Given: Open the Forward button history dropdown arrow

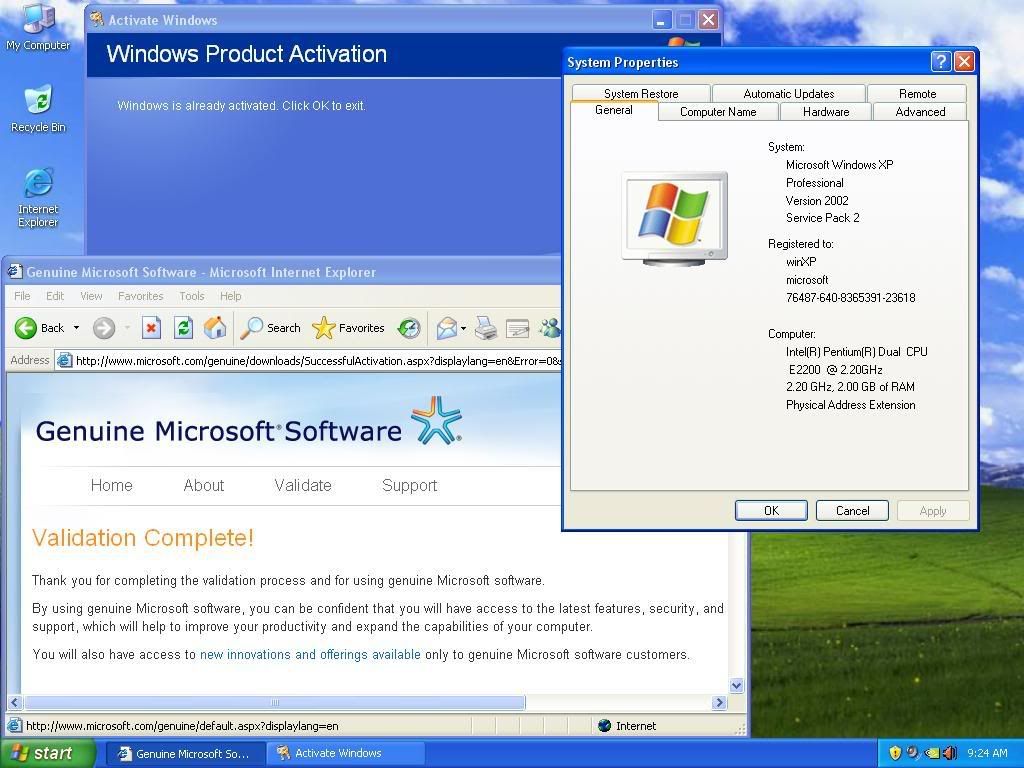Looking at the screenshot, I should tap(127, 328).
